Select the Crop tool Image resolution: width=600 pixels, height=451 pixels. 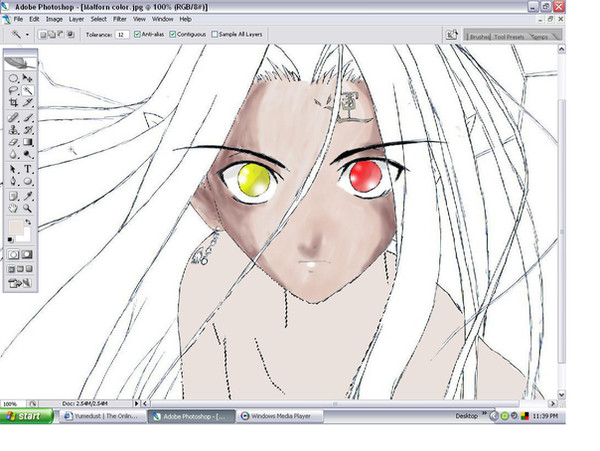tap(13, 103)
